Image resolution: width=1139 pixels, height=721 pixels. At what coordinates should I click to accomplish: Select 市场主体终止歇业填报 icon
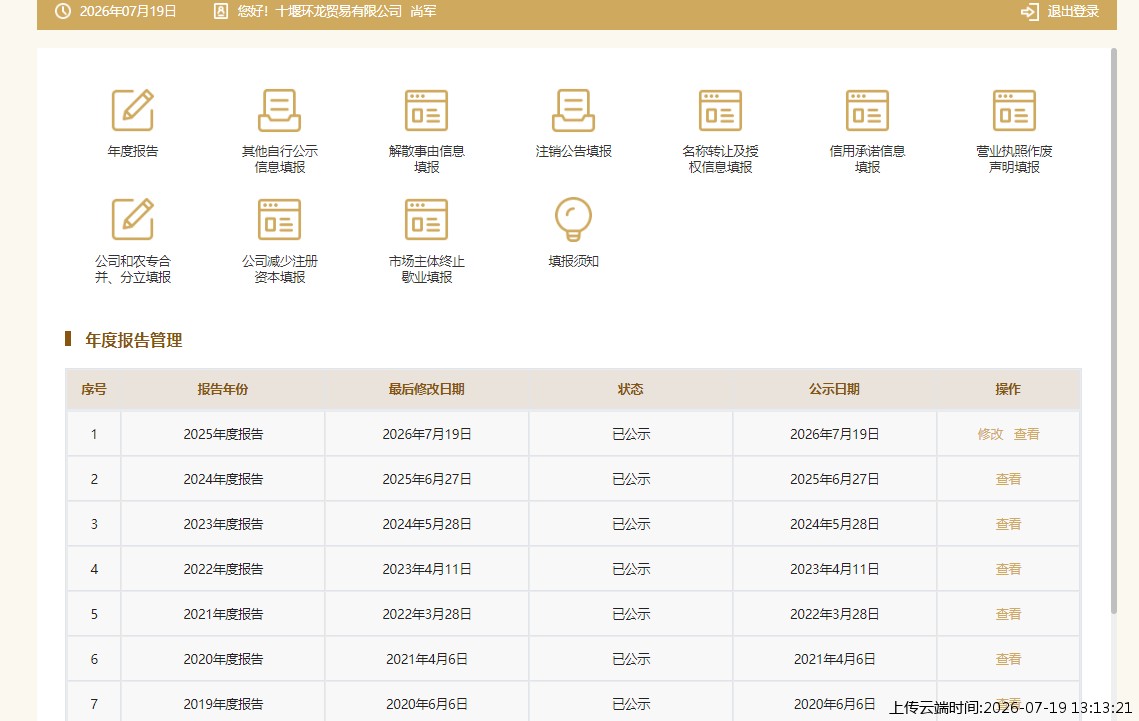click(426, 219)
